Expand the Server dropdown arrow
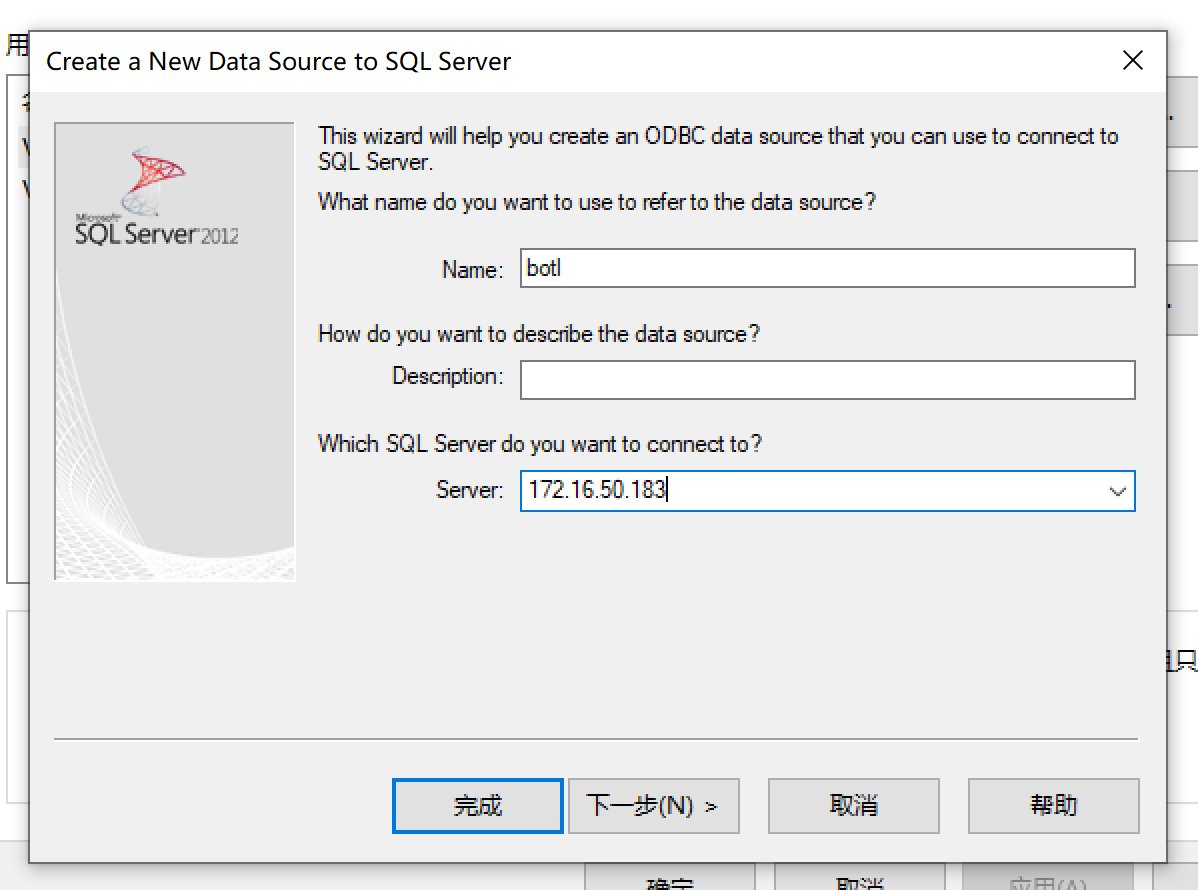Viewport: 1198px width, 890px height. (1117, 491)
